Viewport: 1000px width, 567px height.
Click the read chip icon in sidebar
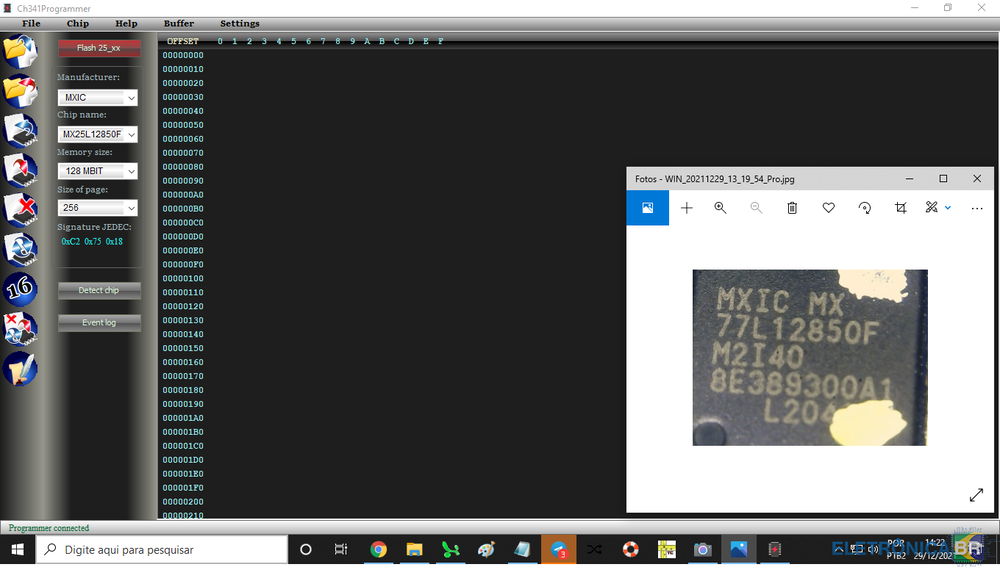20,130
